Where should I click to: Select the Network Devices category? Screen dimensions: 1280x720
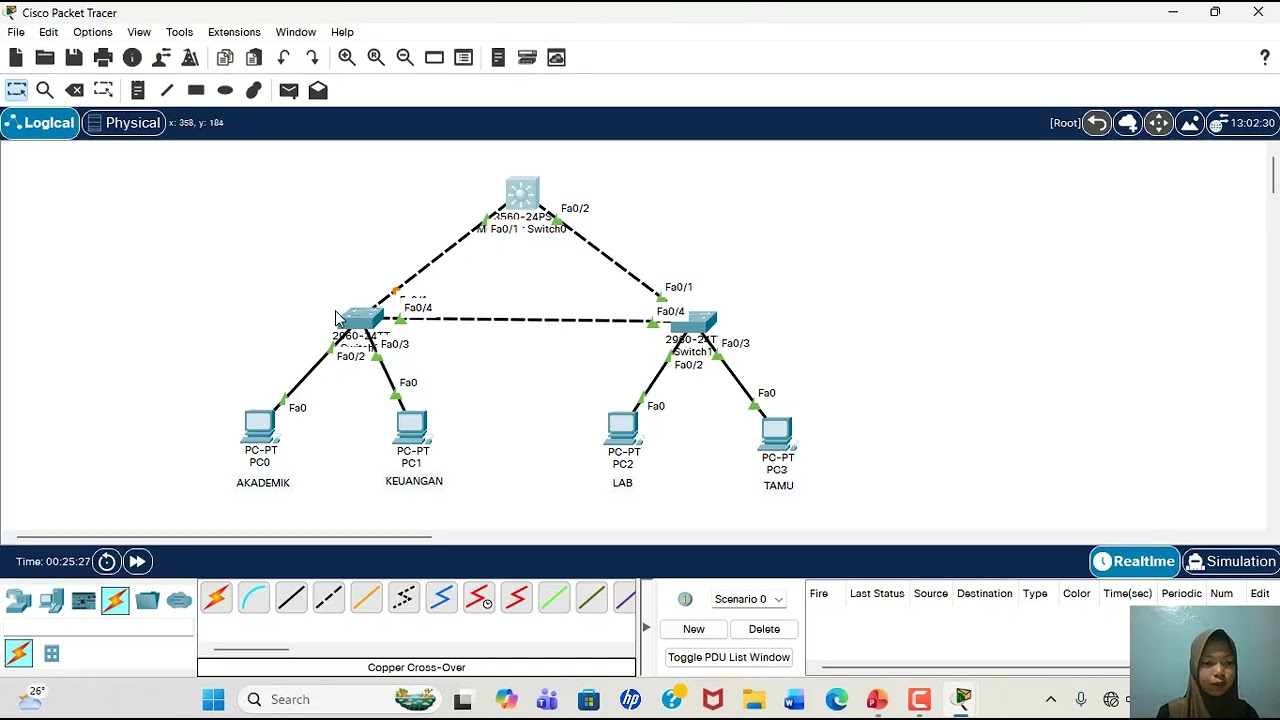19,601
